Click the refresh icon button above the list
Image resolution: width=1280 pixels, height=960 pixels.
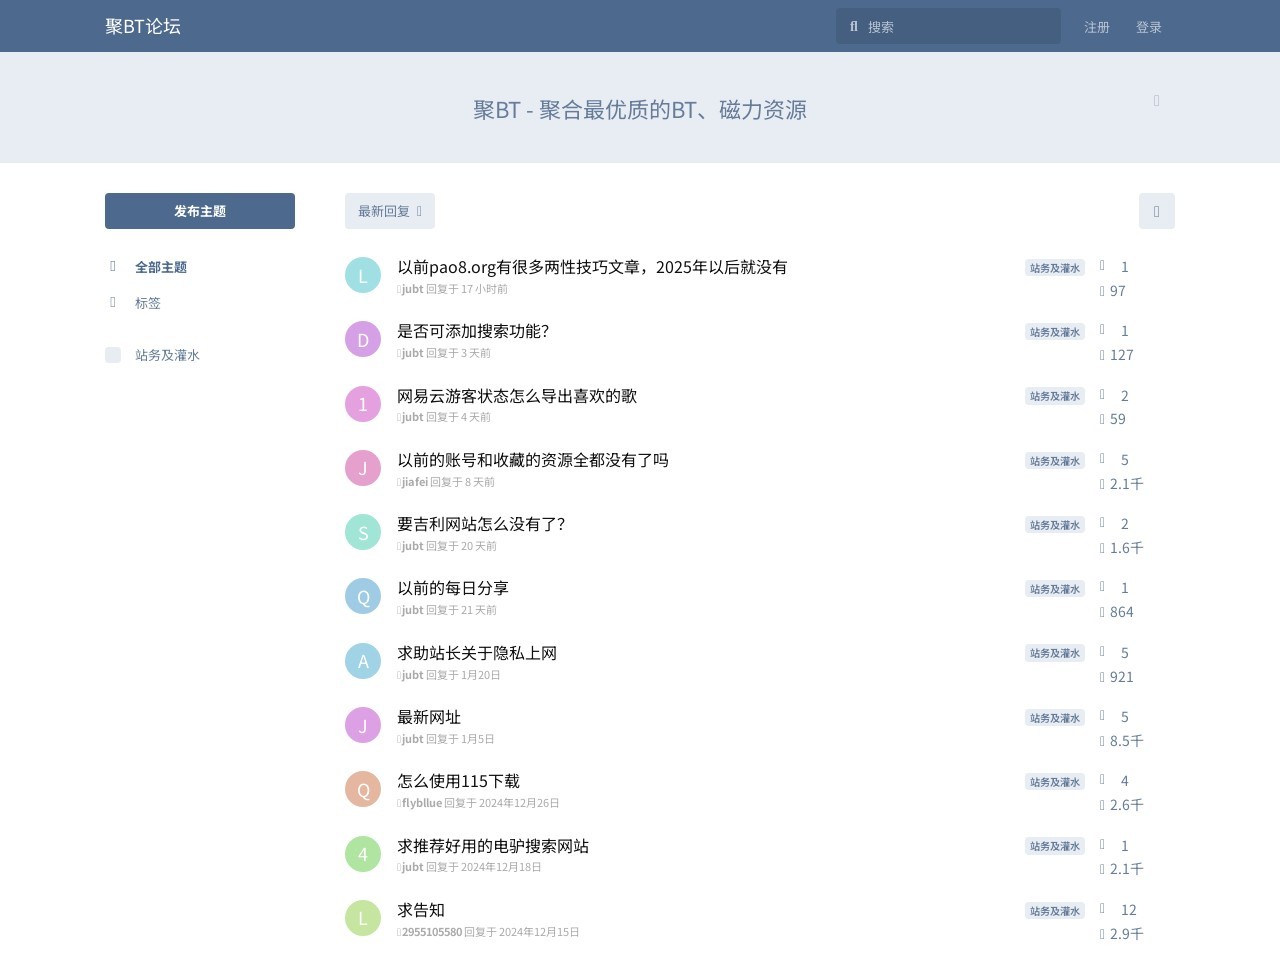(1157, 211)
